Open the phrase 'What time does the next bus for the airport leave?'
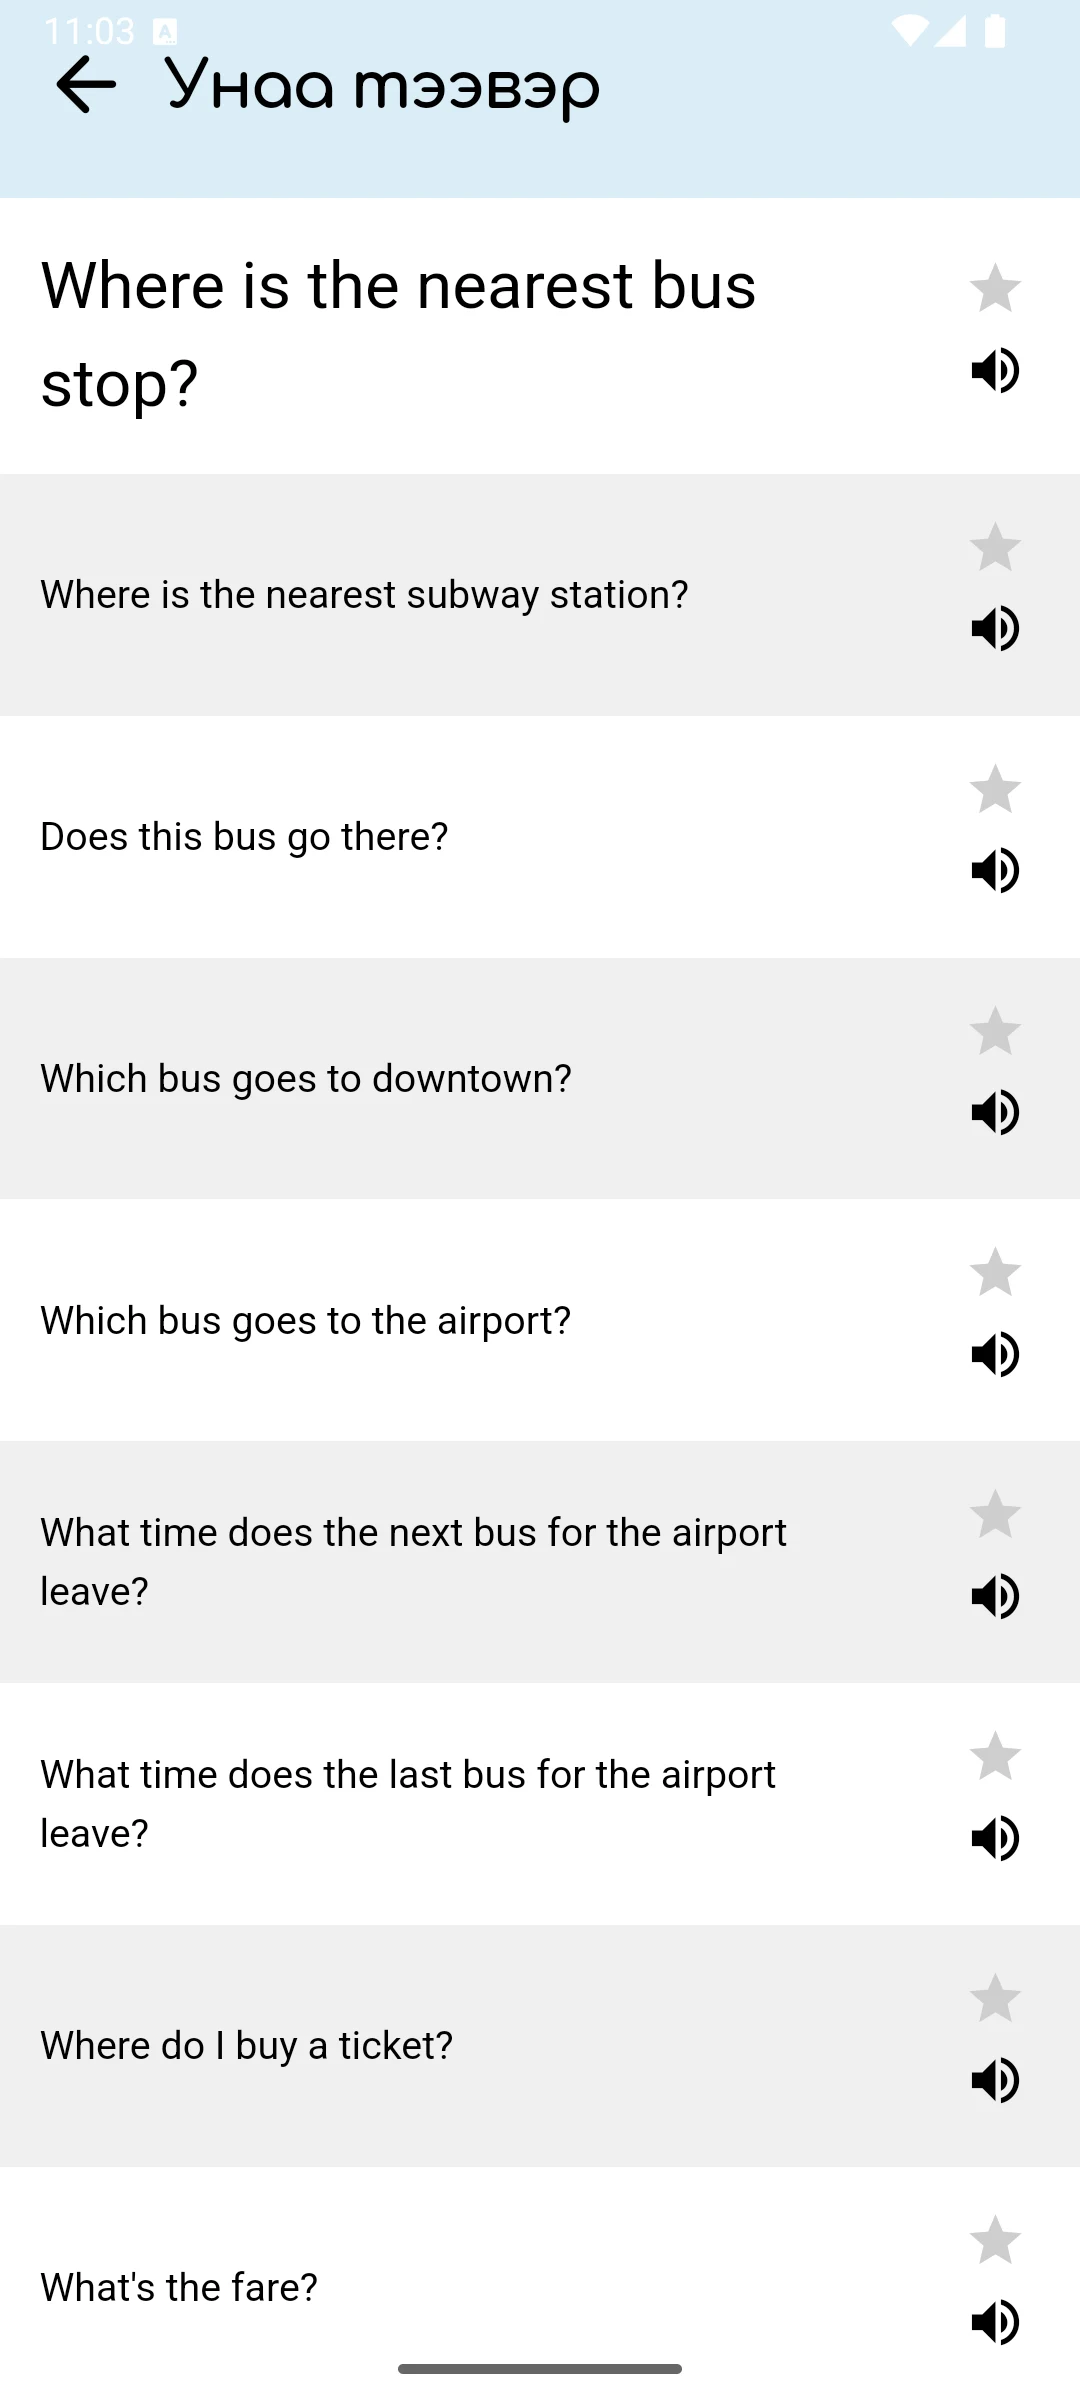The height and width of the screenshot is (2400, 1080). [413, 1562]
